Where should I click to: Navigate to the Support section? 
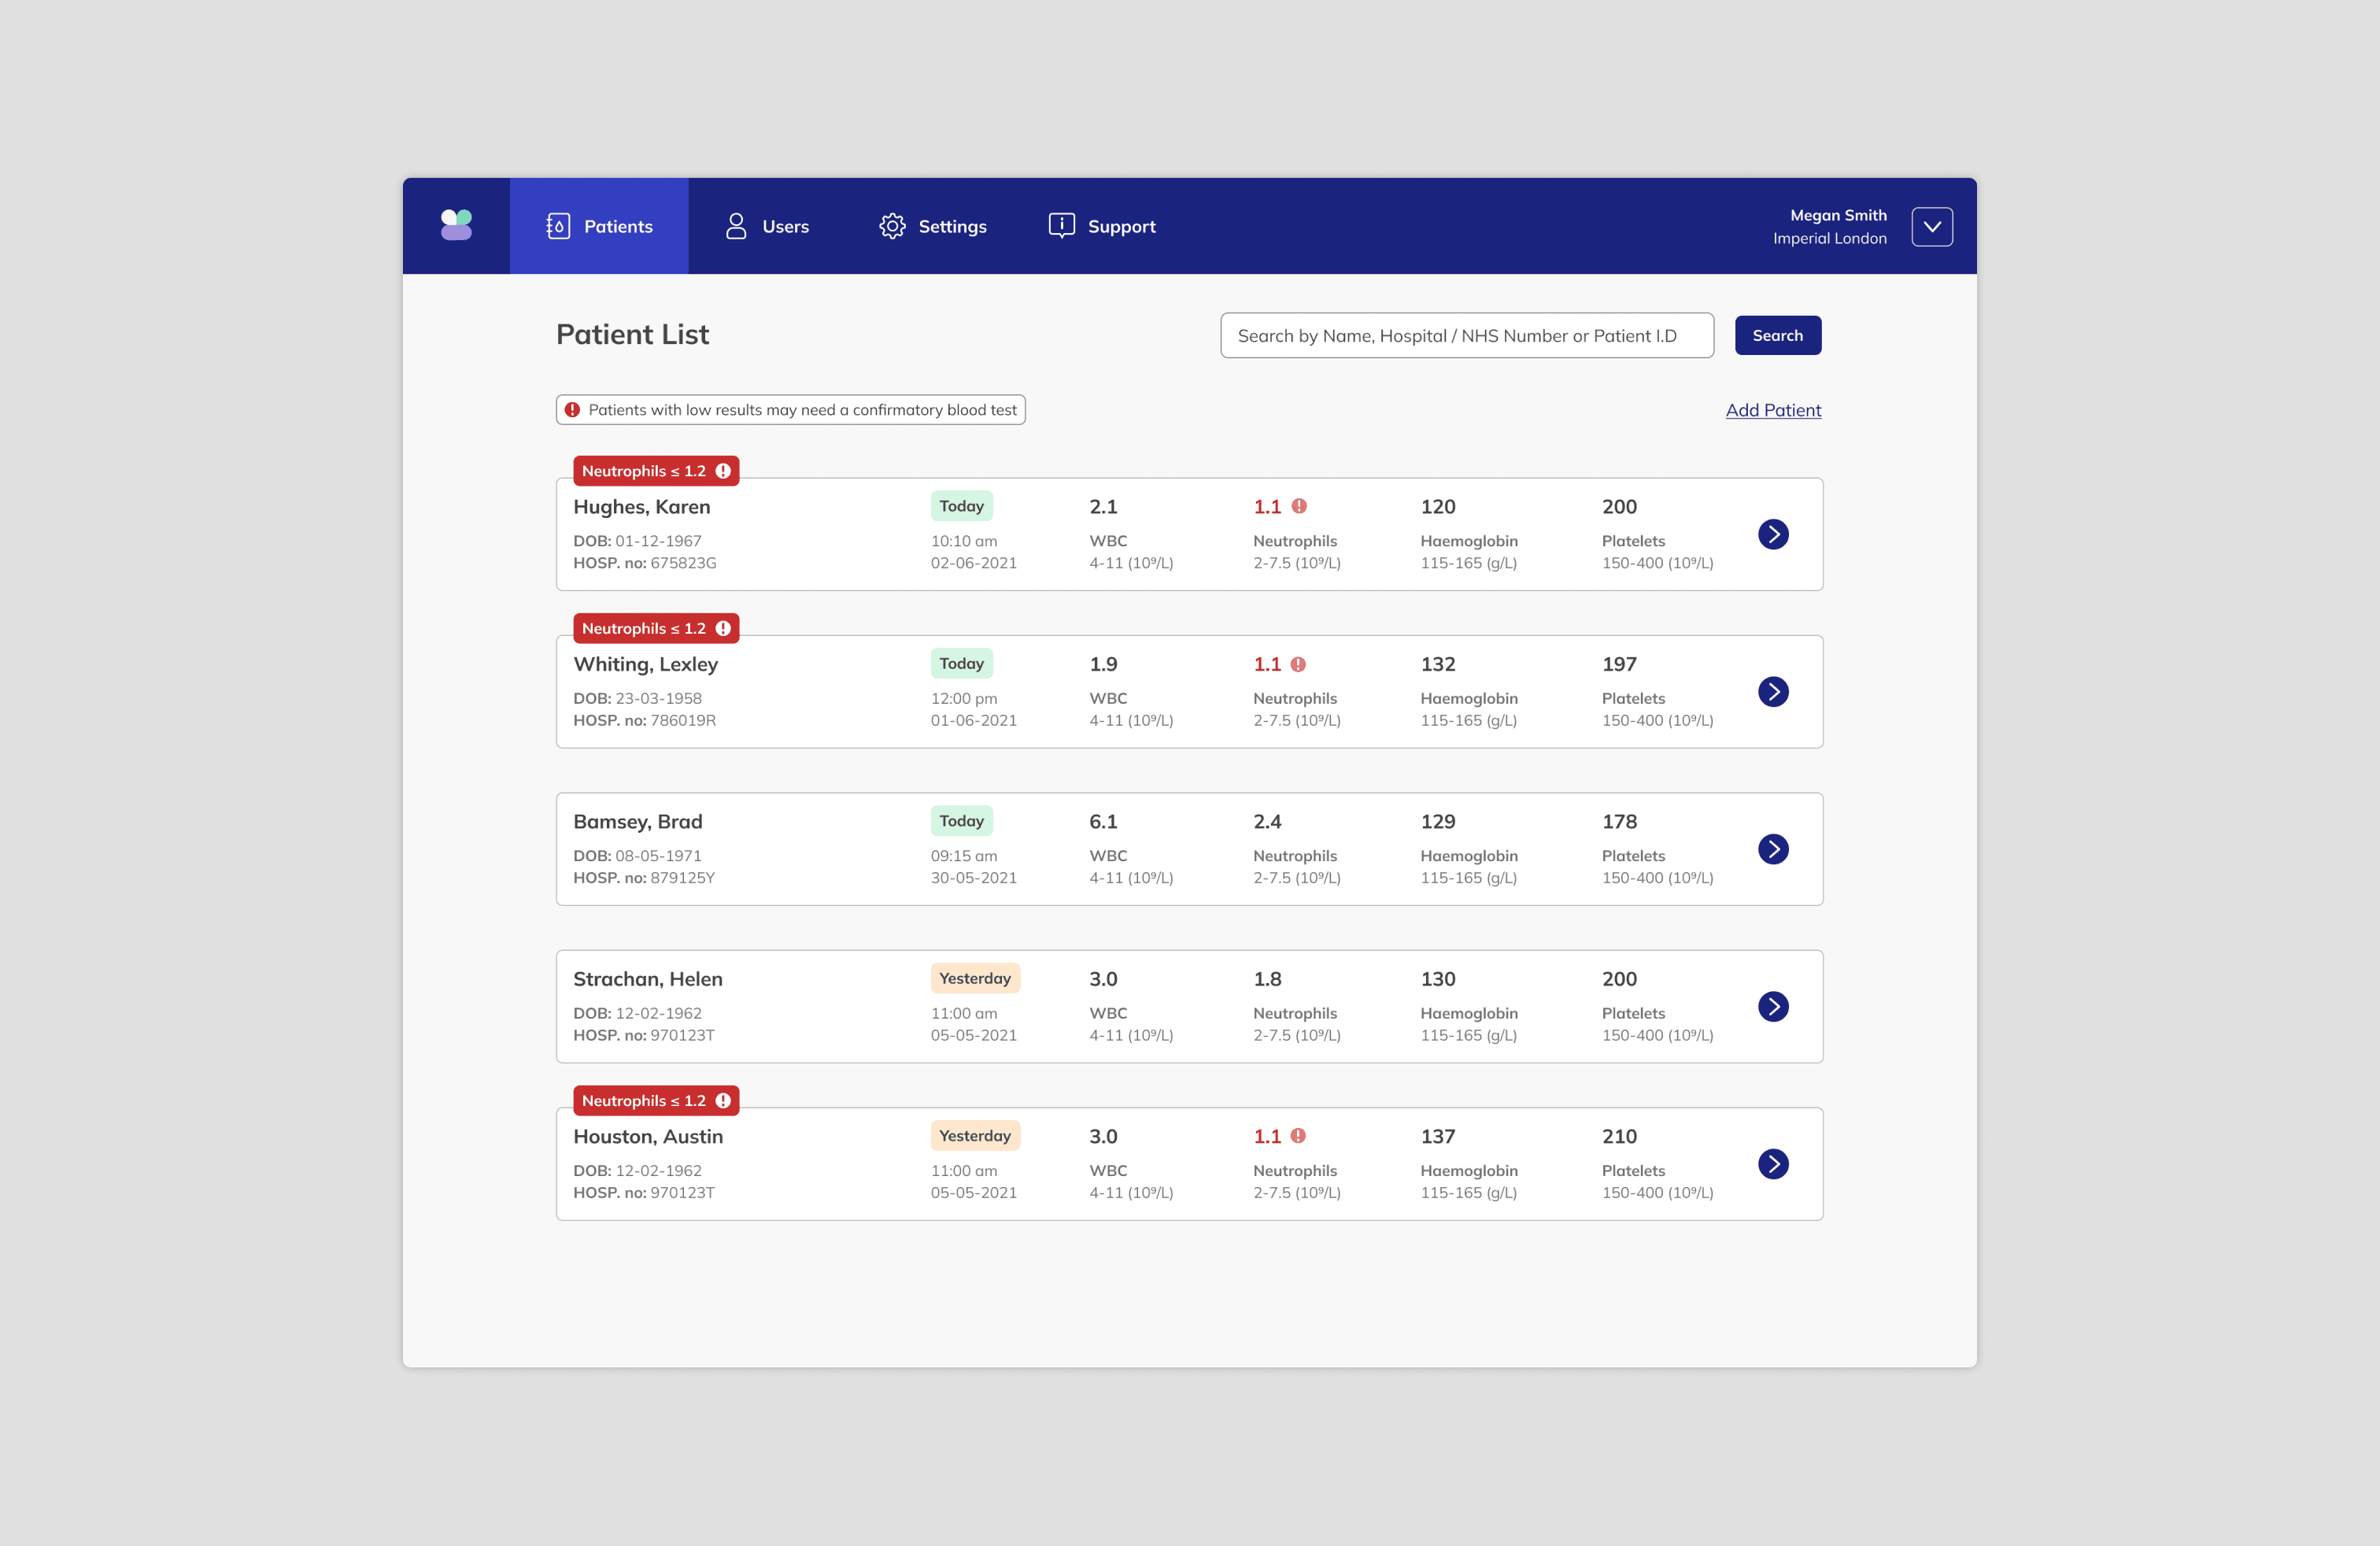1121,226
